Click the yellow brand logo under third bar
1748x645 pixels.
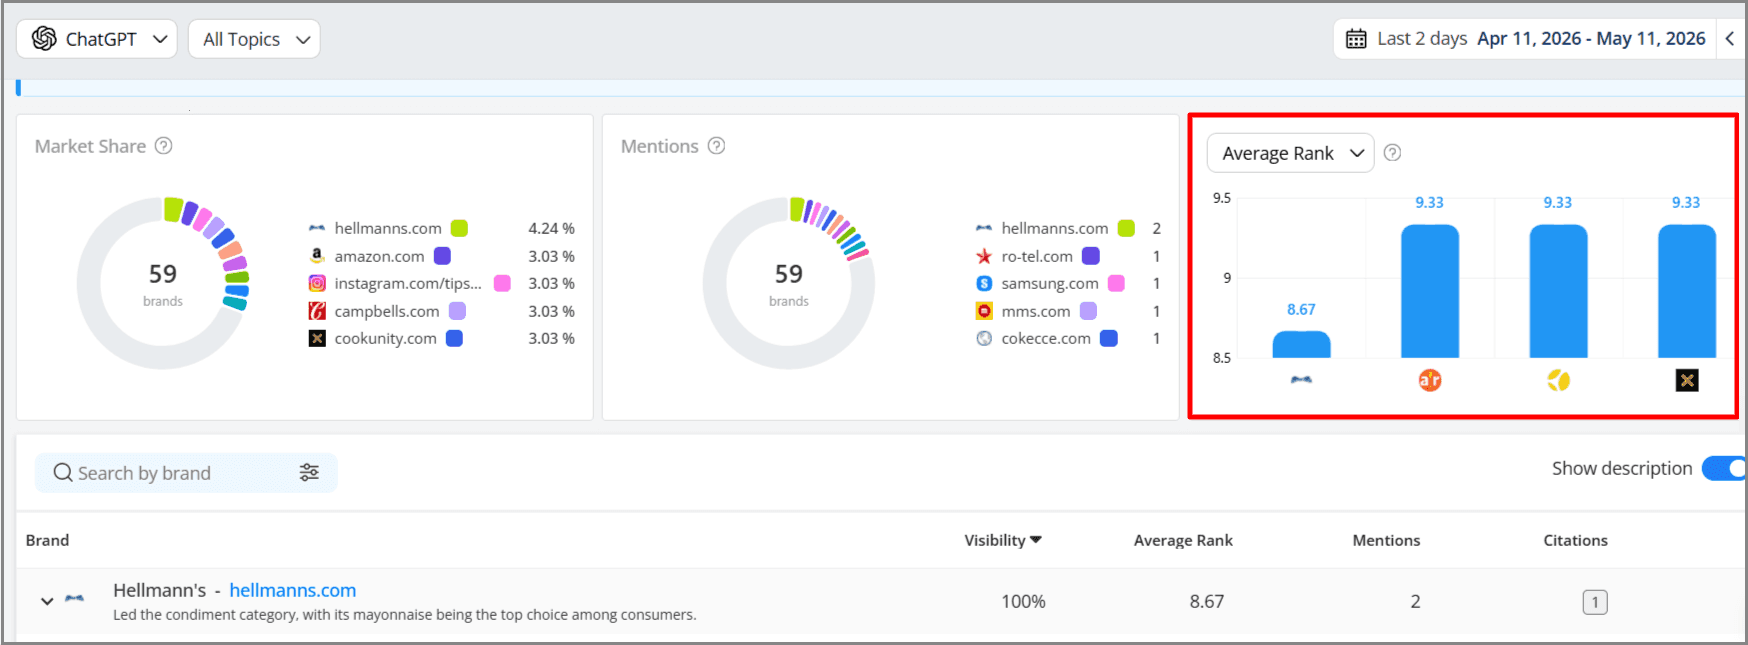pos(1558,380)
